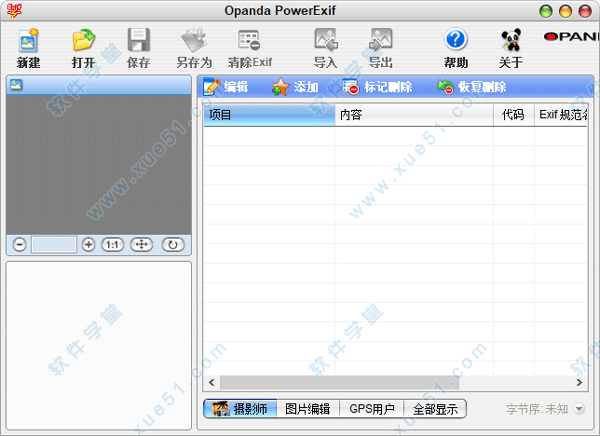
Task: Click the fit-to-window arrows button
Action: point(142,245)
